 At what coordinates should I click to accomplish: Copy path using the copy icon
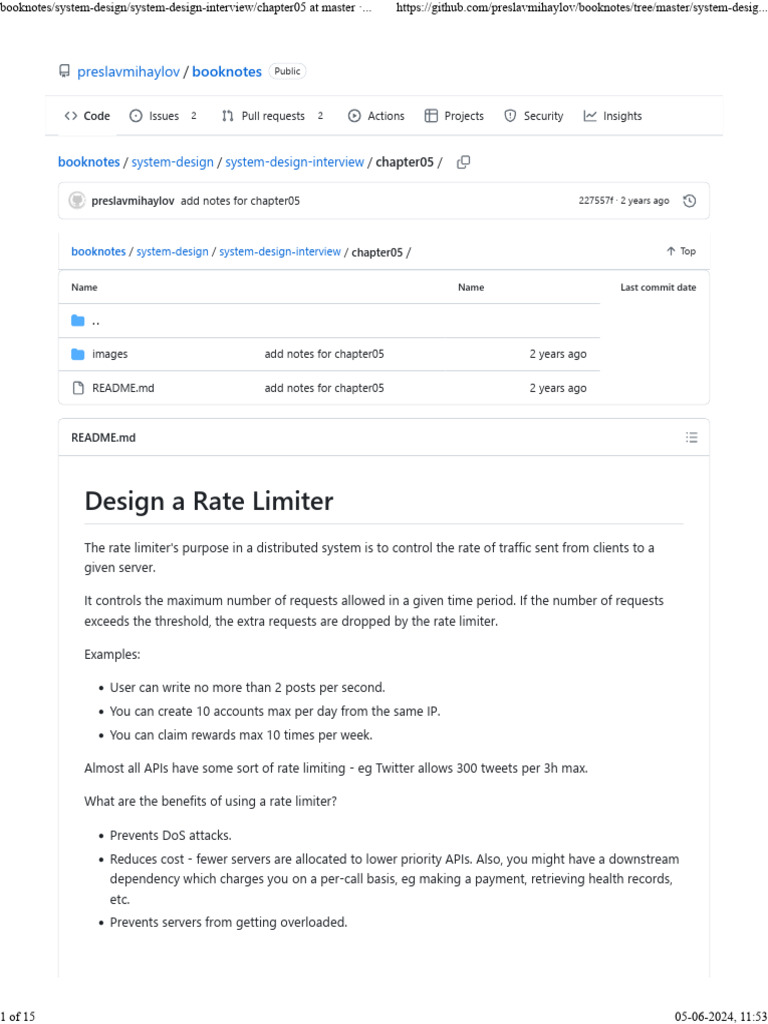click(x=463, y=162)
